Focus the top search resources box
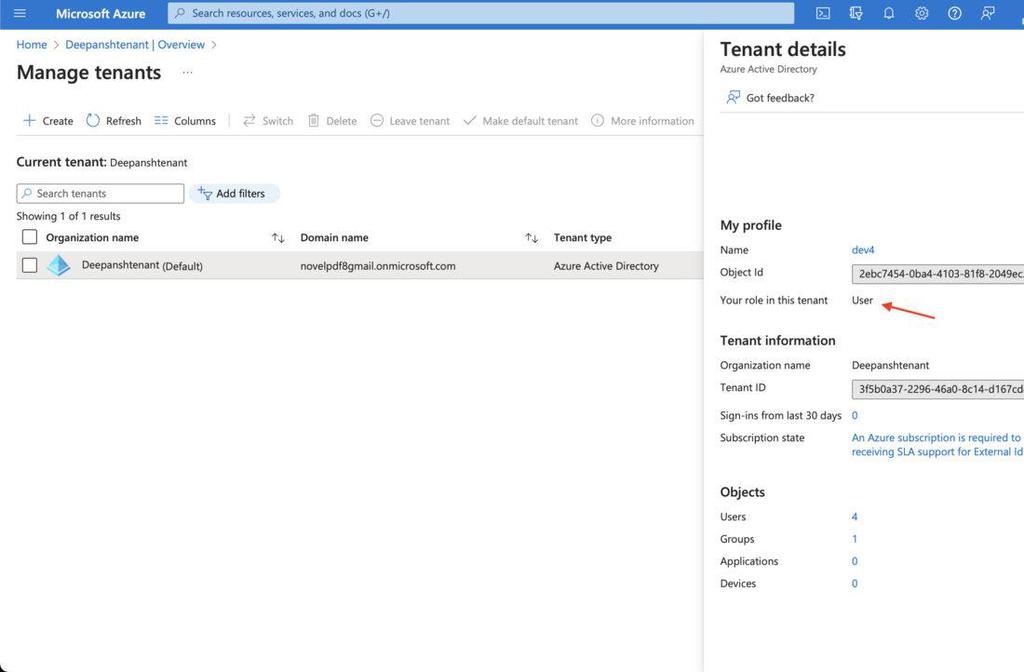This screenshot has width=1024, height=672. (x=481, y=13)
